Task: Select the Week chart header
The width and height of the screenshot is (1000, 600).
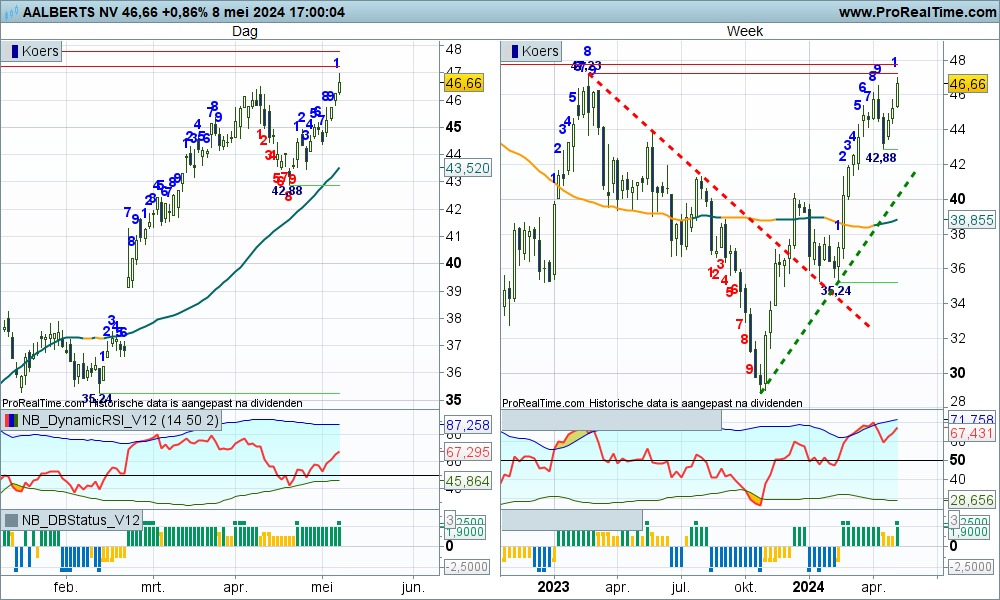Action: 744,31
